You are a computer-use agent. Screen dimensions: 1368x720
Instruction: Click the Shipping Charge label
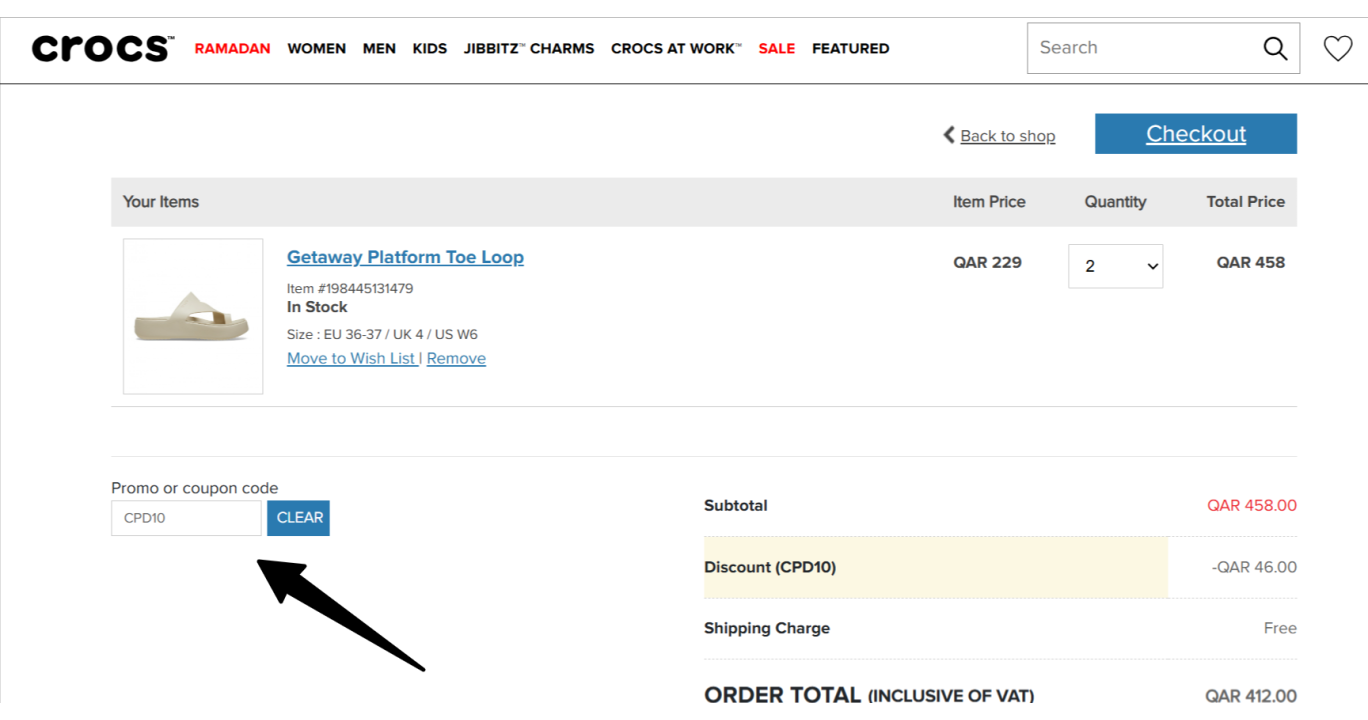click(x=767, y=628)
